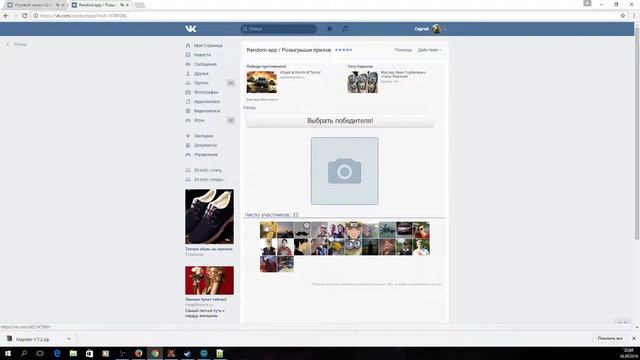The width and height of the screenshot is (640, 360).
Task: Open Windows Store from taskbar
Action: tap(89, 353)
